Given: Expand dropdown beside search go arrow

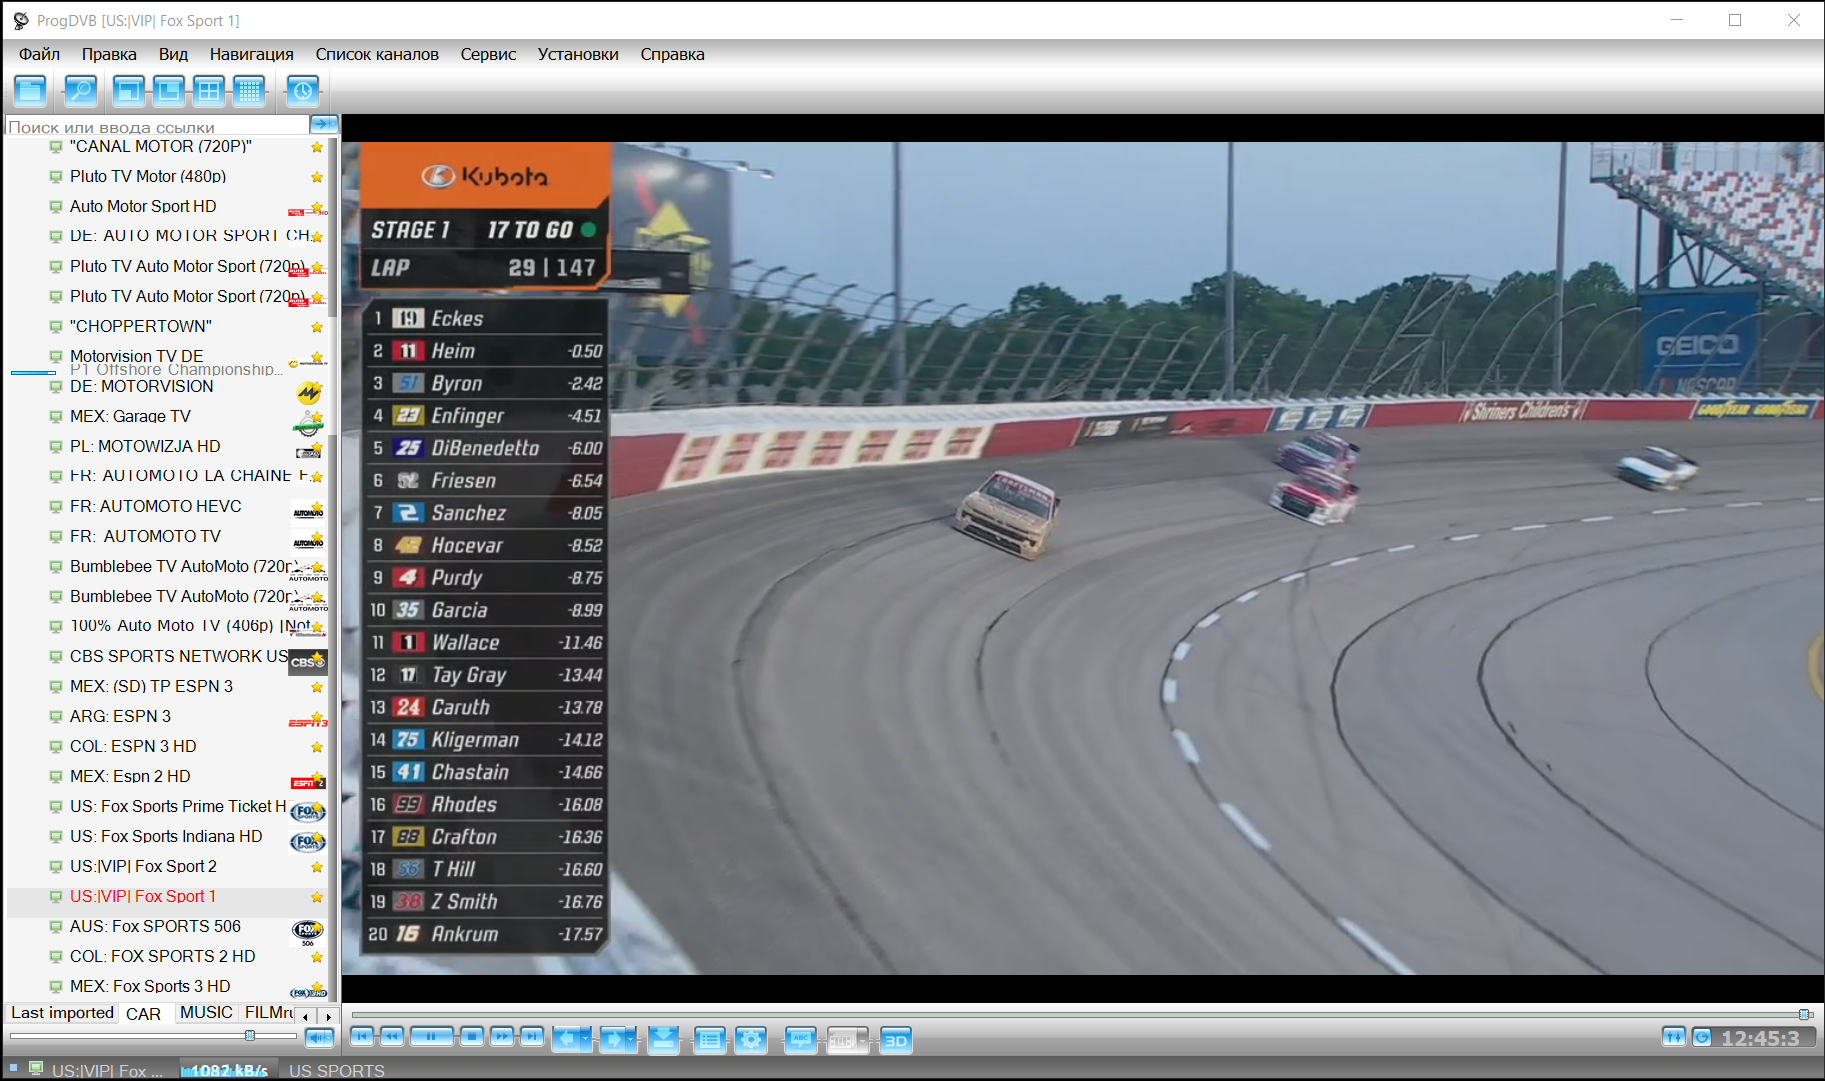Looking at the screenshot, I should click(x=334, y=124).
